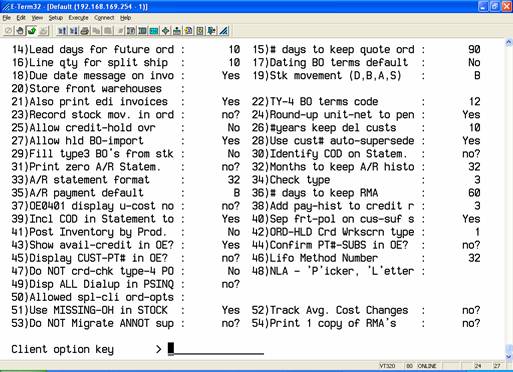Viewport: 513px width, 372px height.
Task: Select '24)Round-up unit-net to pen' text
Action: [333, 114]
